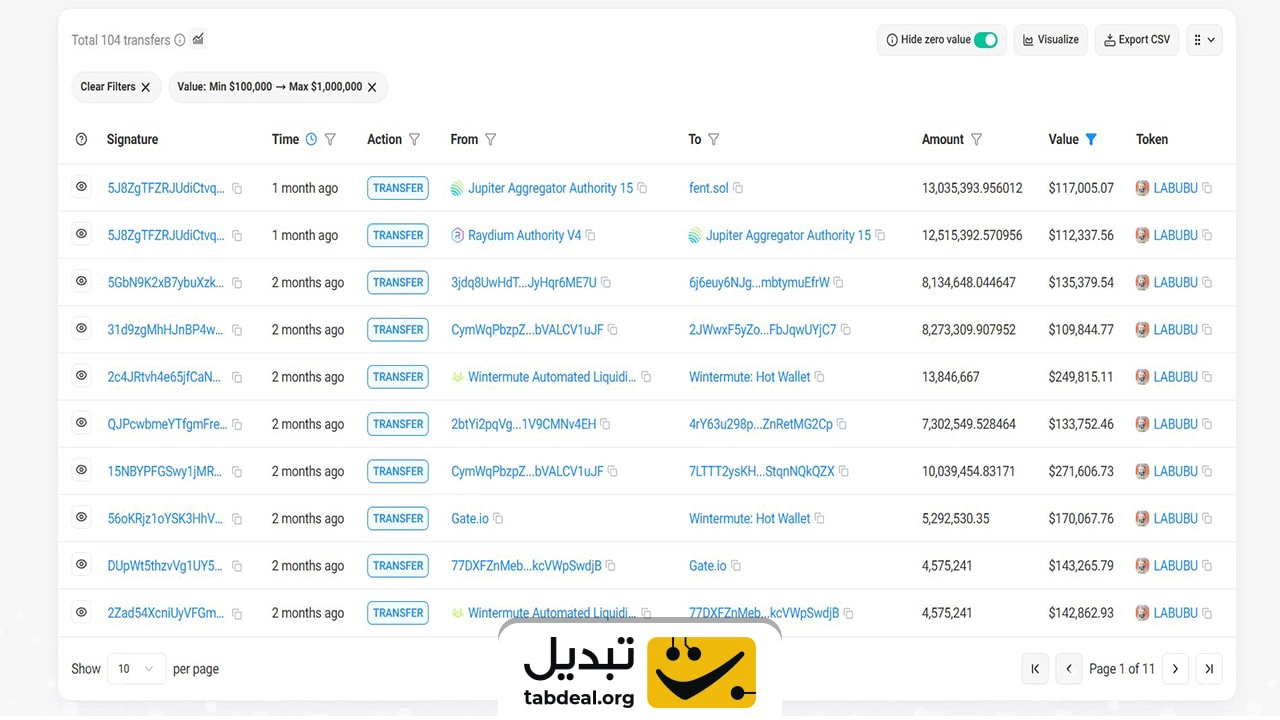The image size is (1280, 720).
Task: Jump to the last page of transfers
Action: pyautogui.click(x=1209, y=669)
